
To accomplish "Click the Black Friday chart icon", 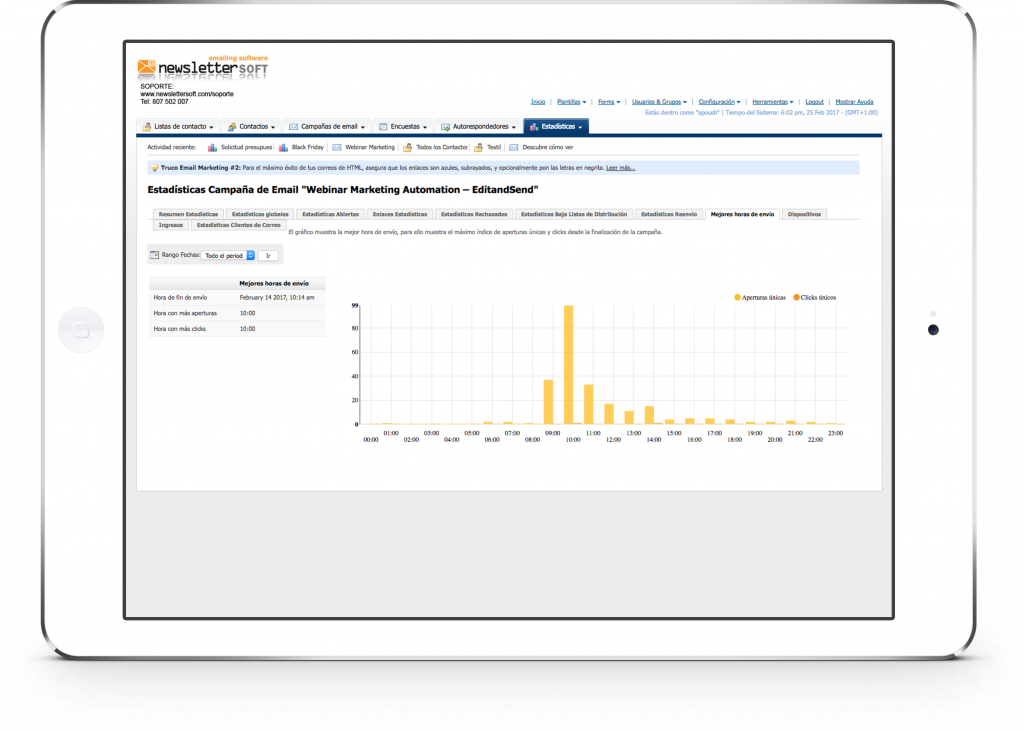I will [283, 147].
